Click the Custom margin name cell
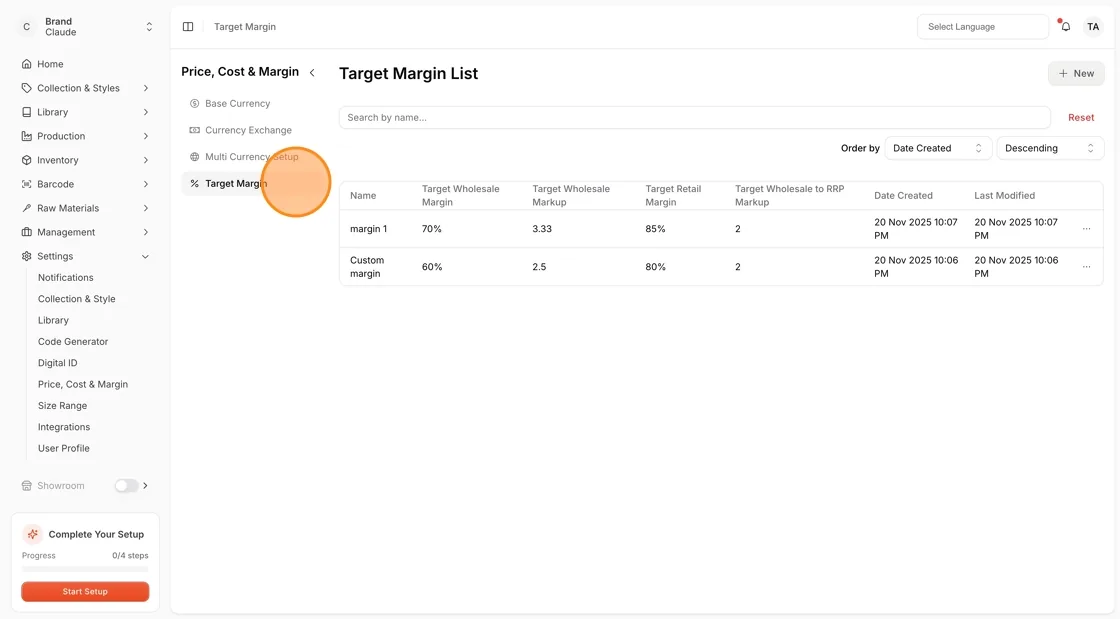This screenshot has width=1120, height=619. [367, 267]
